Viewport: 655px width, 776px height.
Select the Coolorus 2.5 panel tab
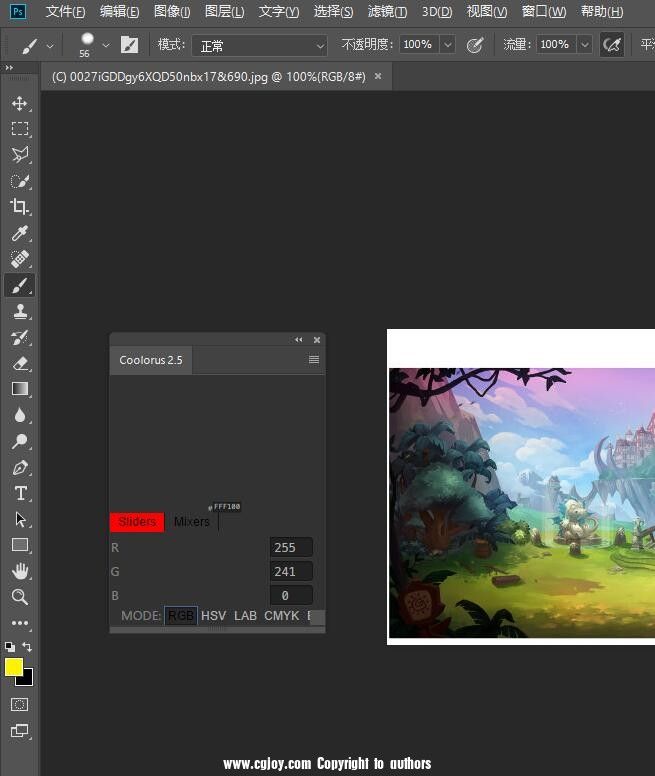pyautogui.click(x=151, y=360)
